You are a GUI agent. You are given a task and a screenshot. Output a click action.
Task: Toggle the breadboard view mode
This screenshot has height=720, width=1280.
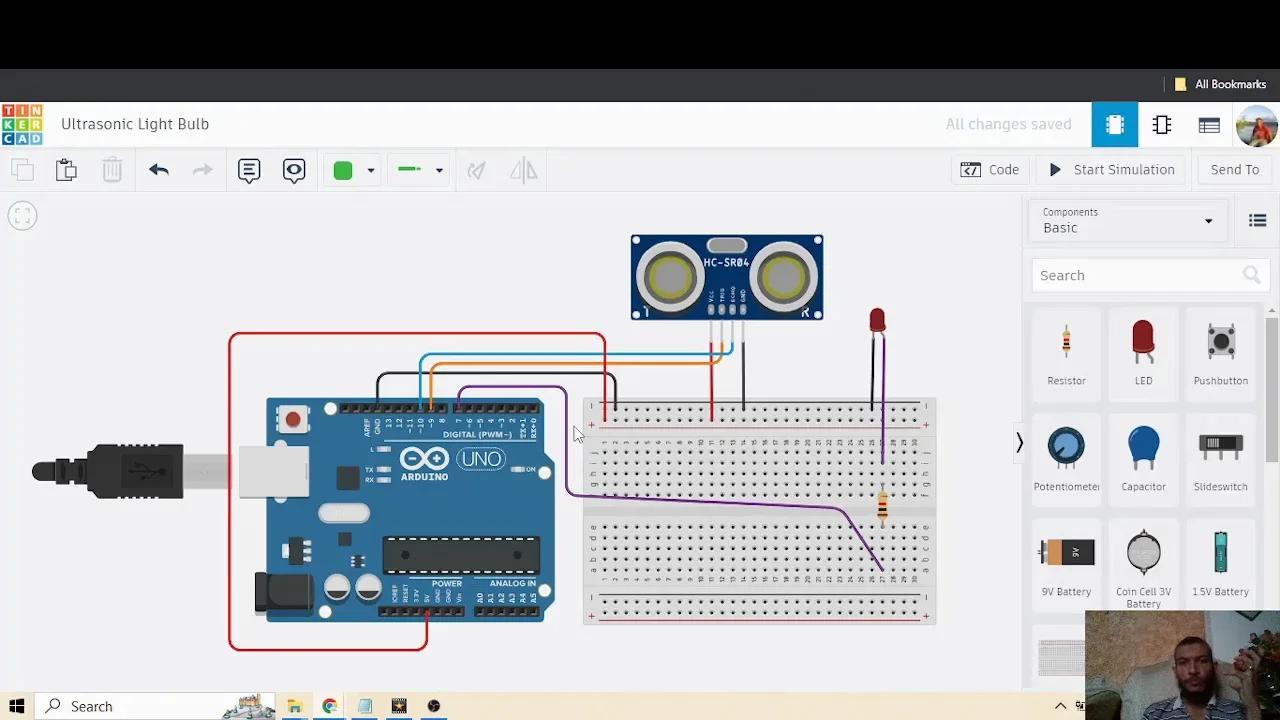point(1114,124)
